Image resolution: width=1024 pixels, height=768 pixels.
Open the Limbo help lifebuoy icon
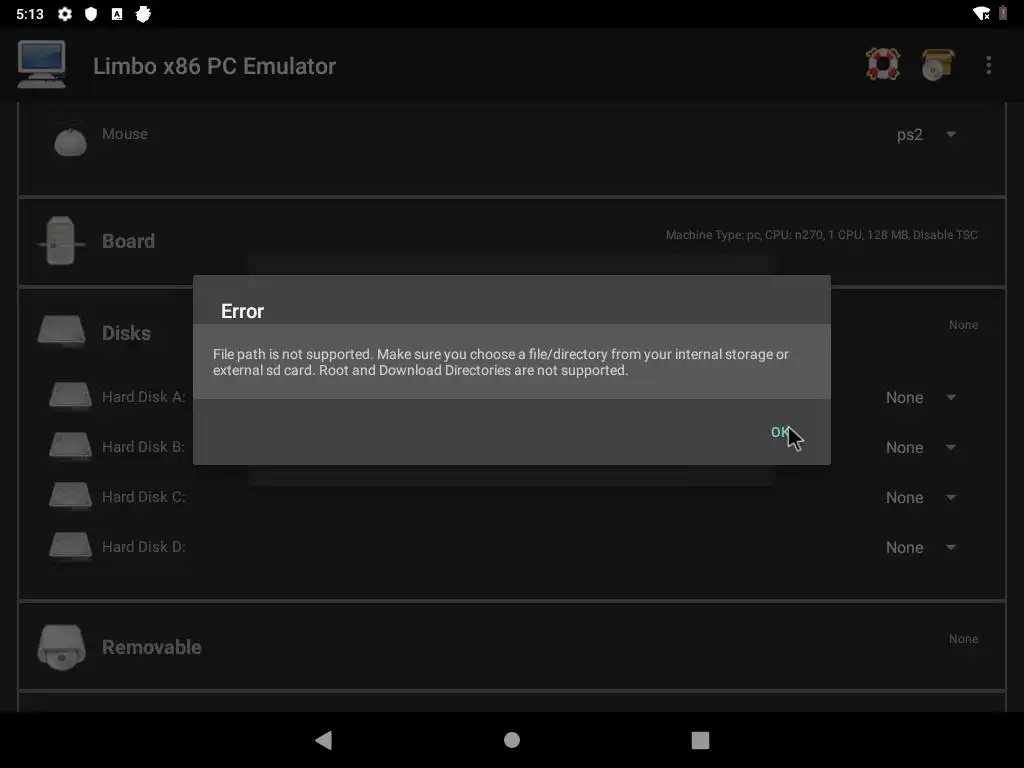click(883, 65)
